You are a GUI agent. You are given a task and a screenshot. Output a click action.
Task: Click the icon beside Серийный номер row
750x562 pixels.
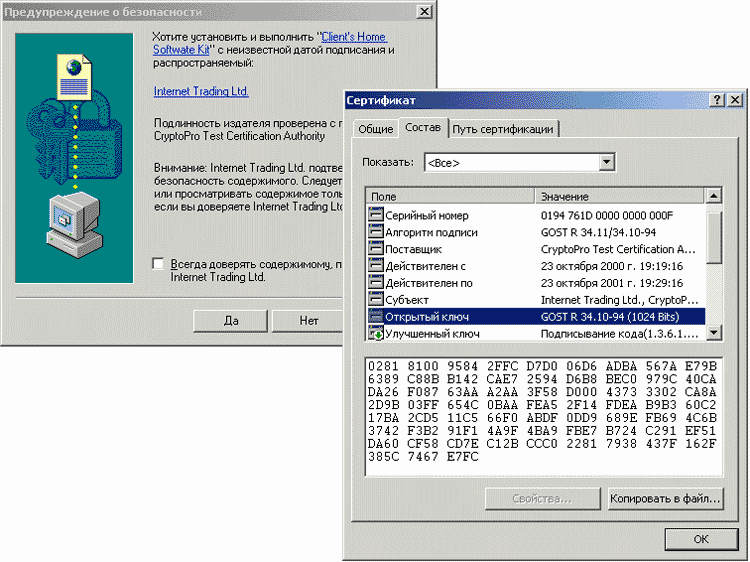pyautogui.click(x=376, y=214)
